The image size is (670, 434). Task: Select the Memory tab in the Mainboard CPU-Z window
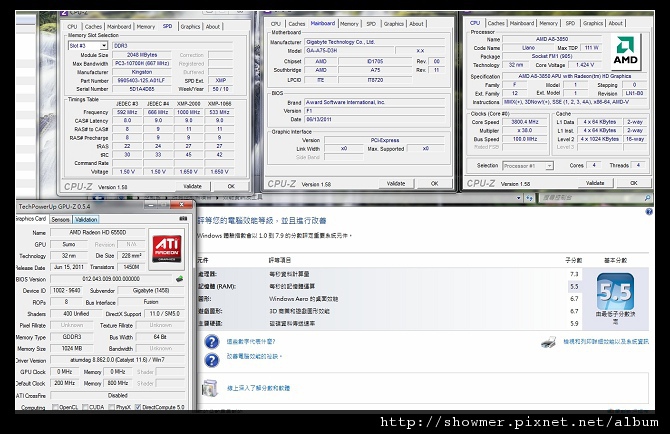click(x=349, y=24)
